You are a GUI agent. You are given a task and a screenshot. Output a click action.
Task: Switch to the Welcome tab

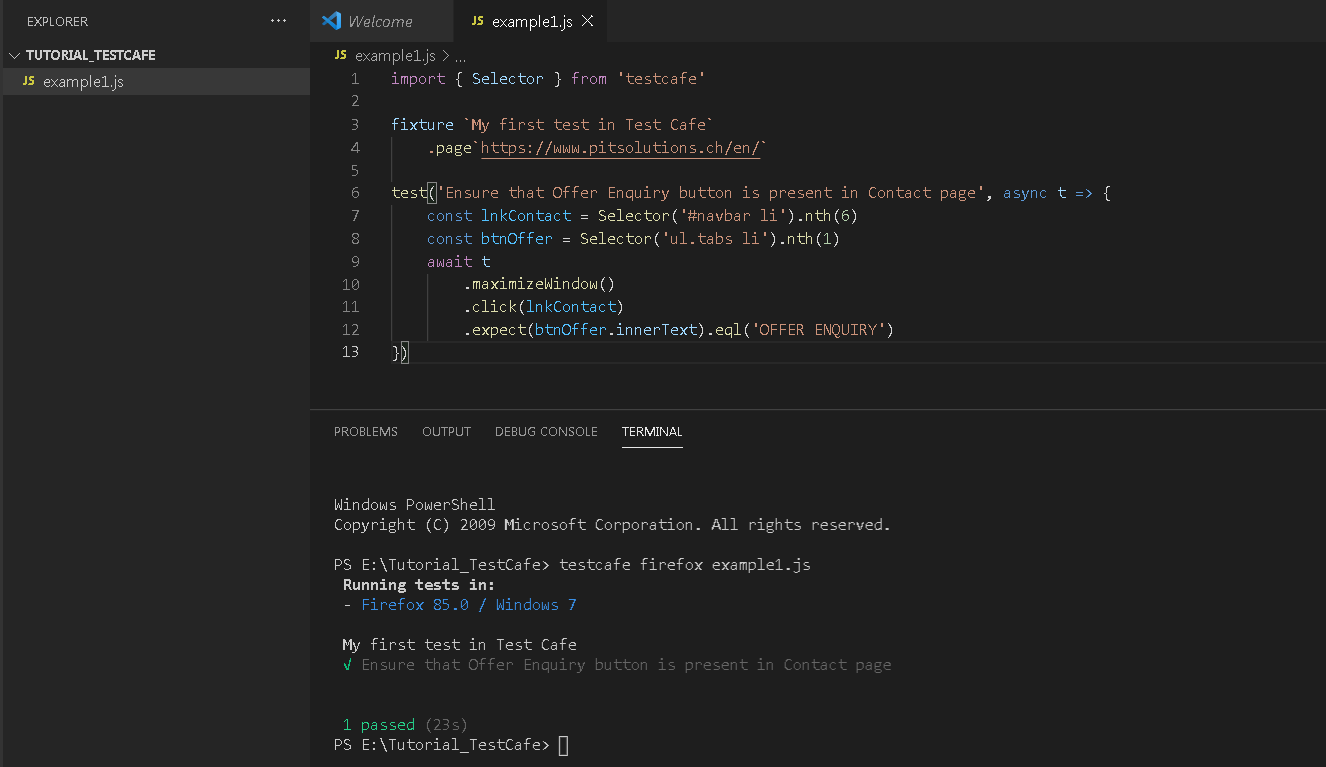380,21
